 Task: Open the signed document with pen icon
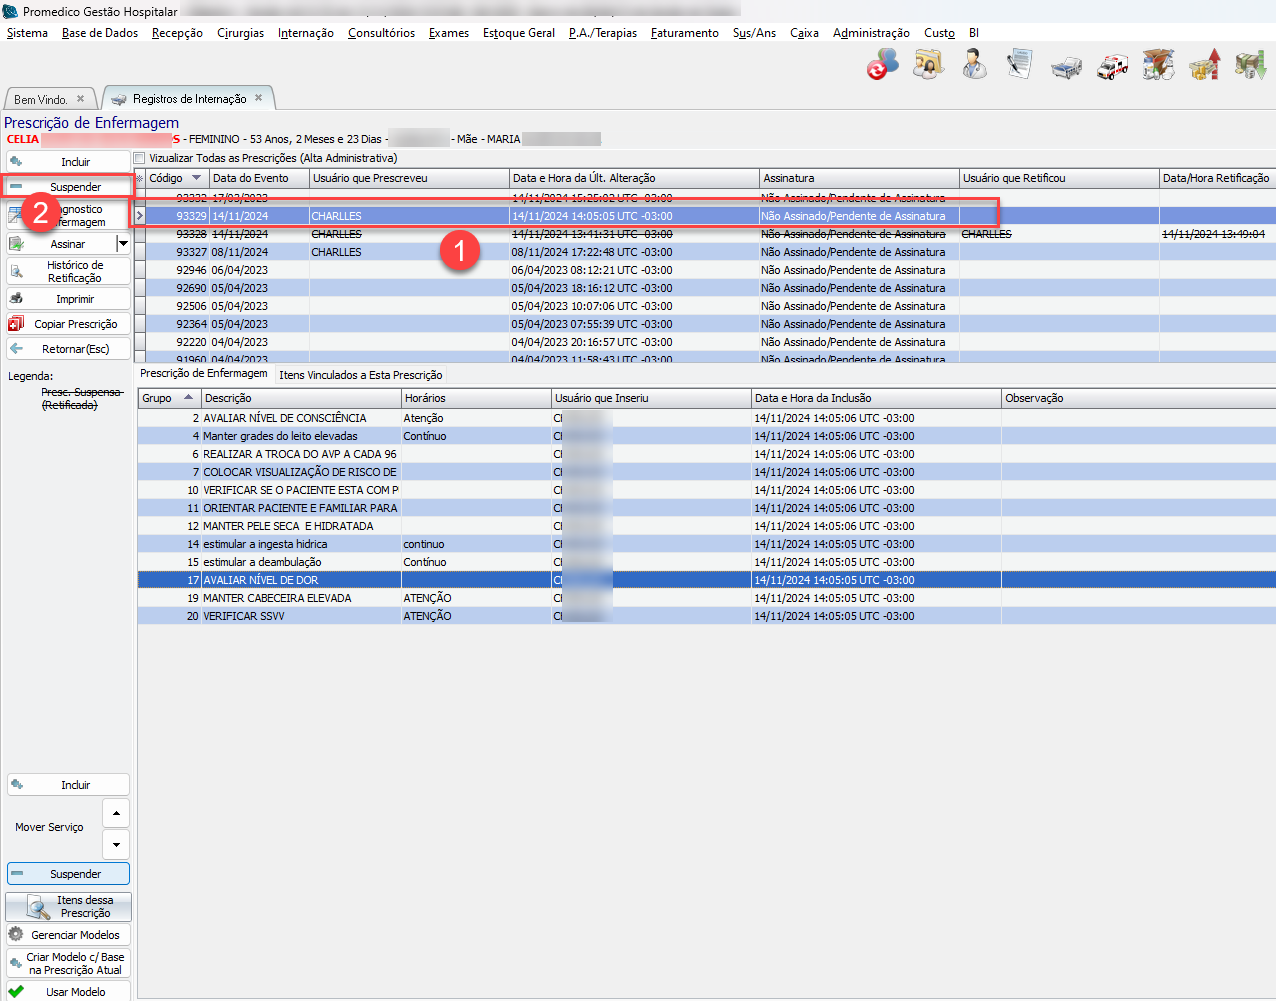(x=1019, y=65)
